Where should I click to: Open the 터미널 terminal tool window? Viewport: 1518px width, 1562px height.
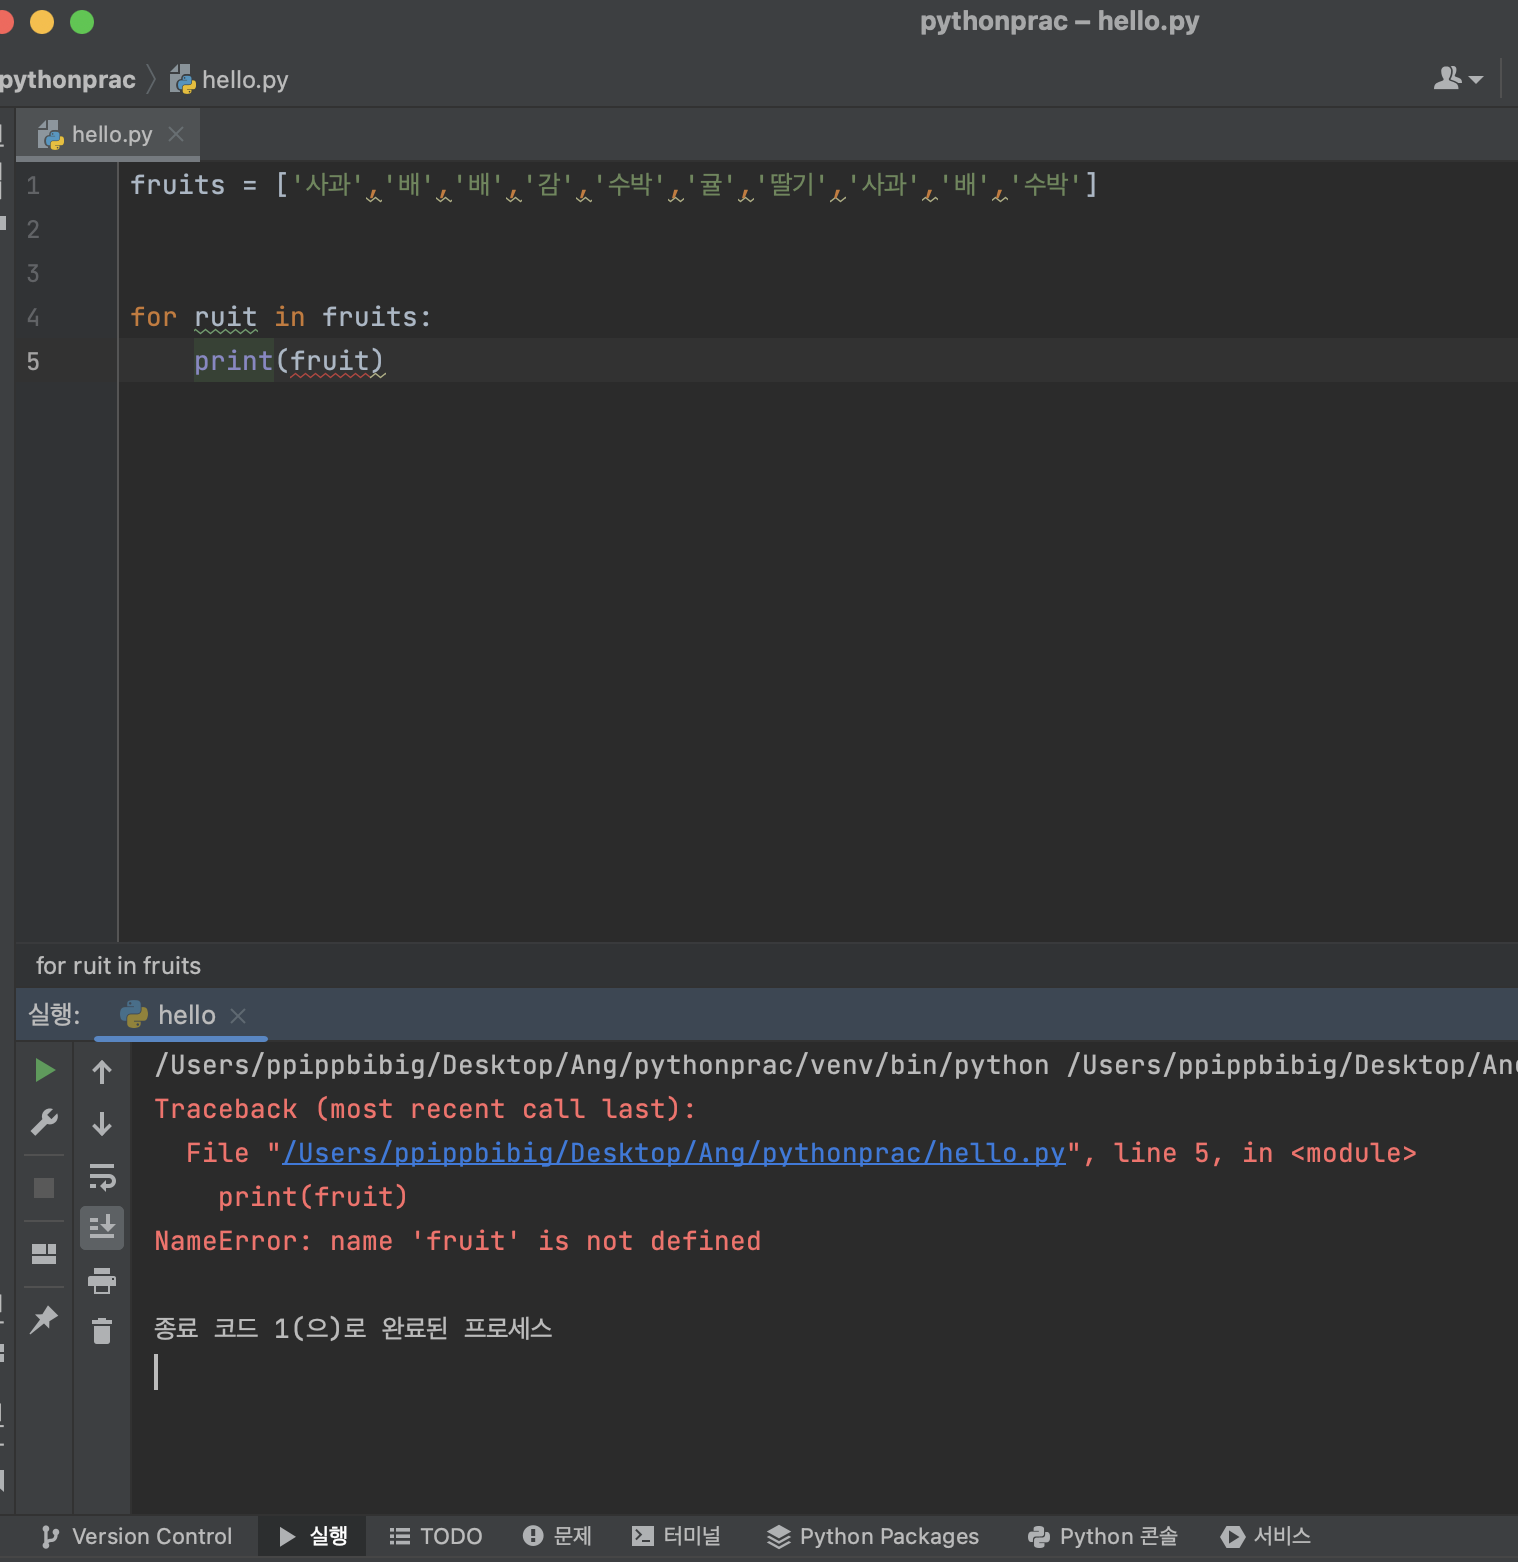676,1536
